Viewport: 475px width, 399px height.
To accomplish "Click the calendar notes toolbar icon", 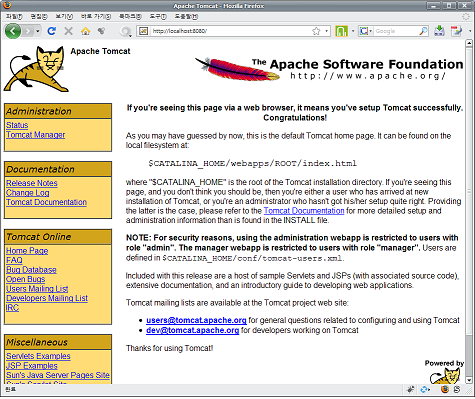I will coord(456,31).
